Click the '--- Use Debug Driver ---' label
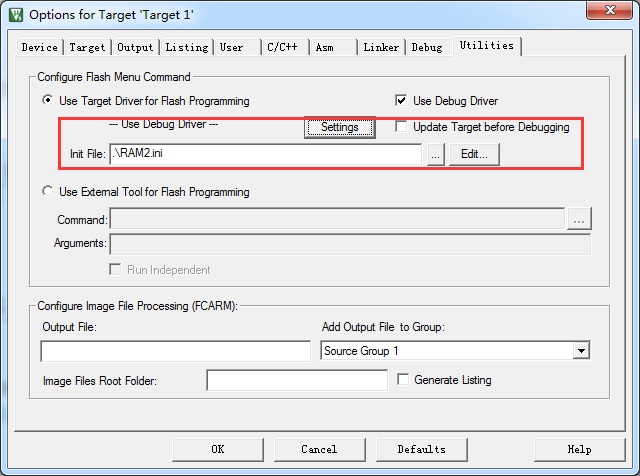Screen dimensions: 640x476 click(164, 124)
